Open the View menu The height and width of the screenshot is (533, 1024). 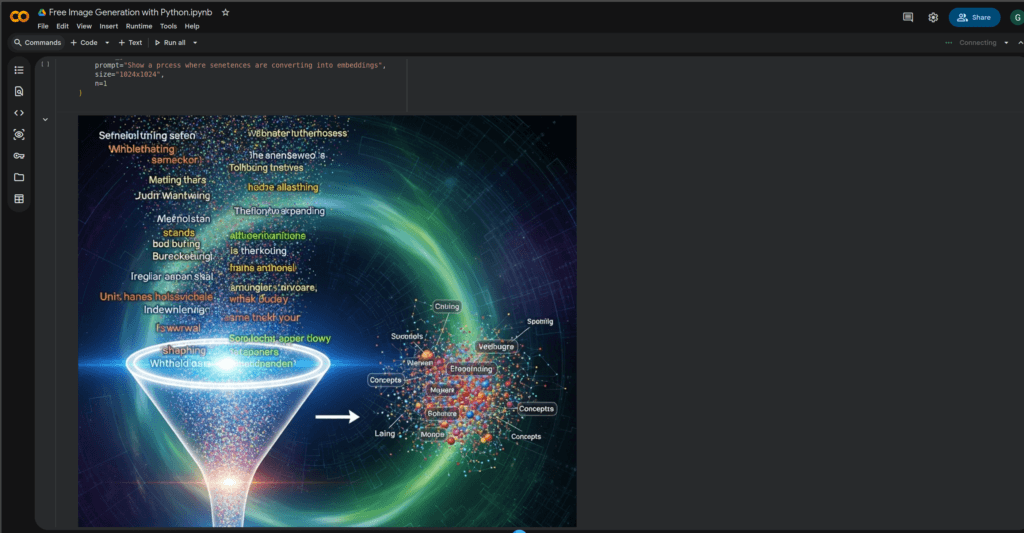84,26
